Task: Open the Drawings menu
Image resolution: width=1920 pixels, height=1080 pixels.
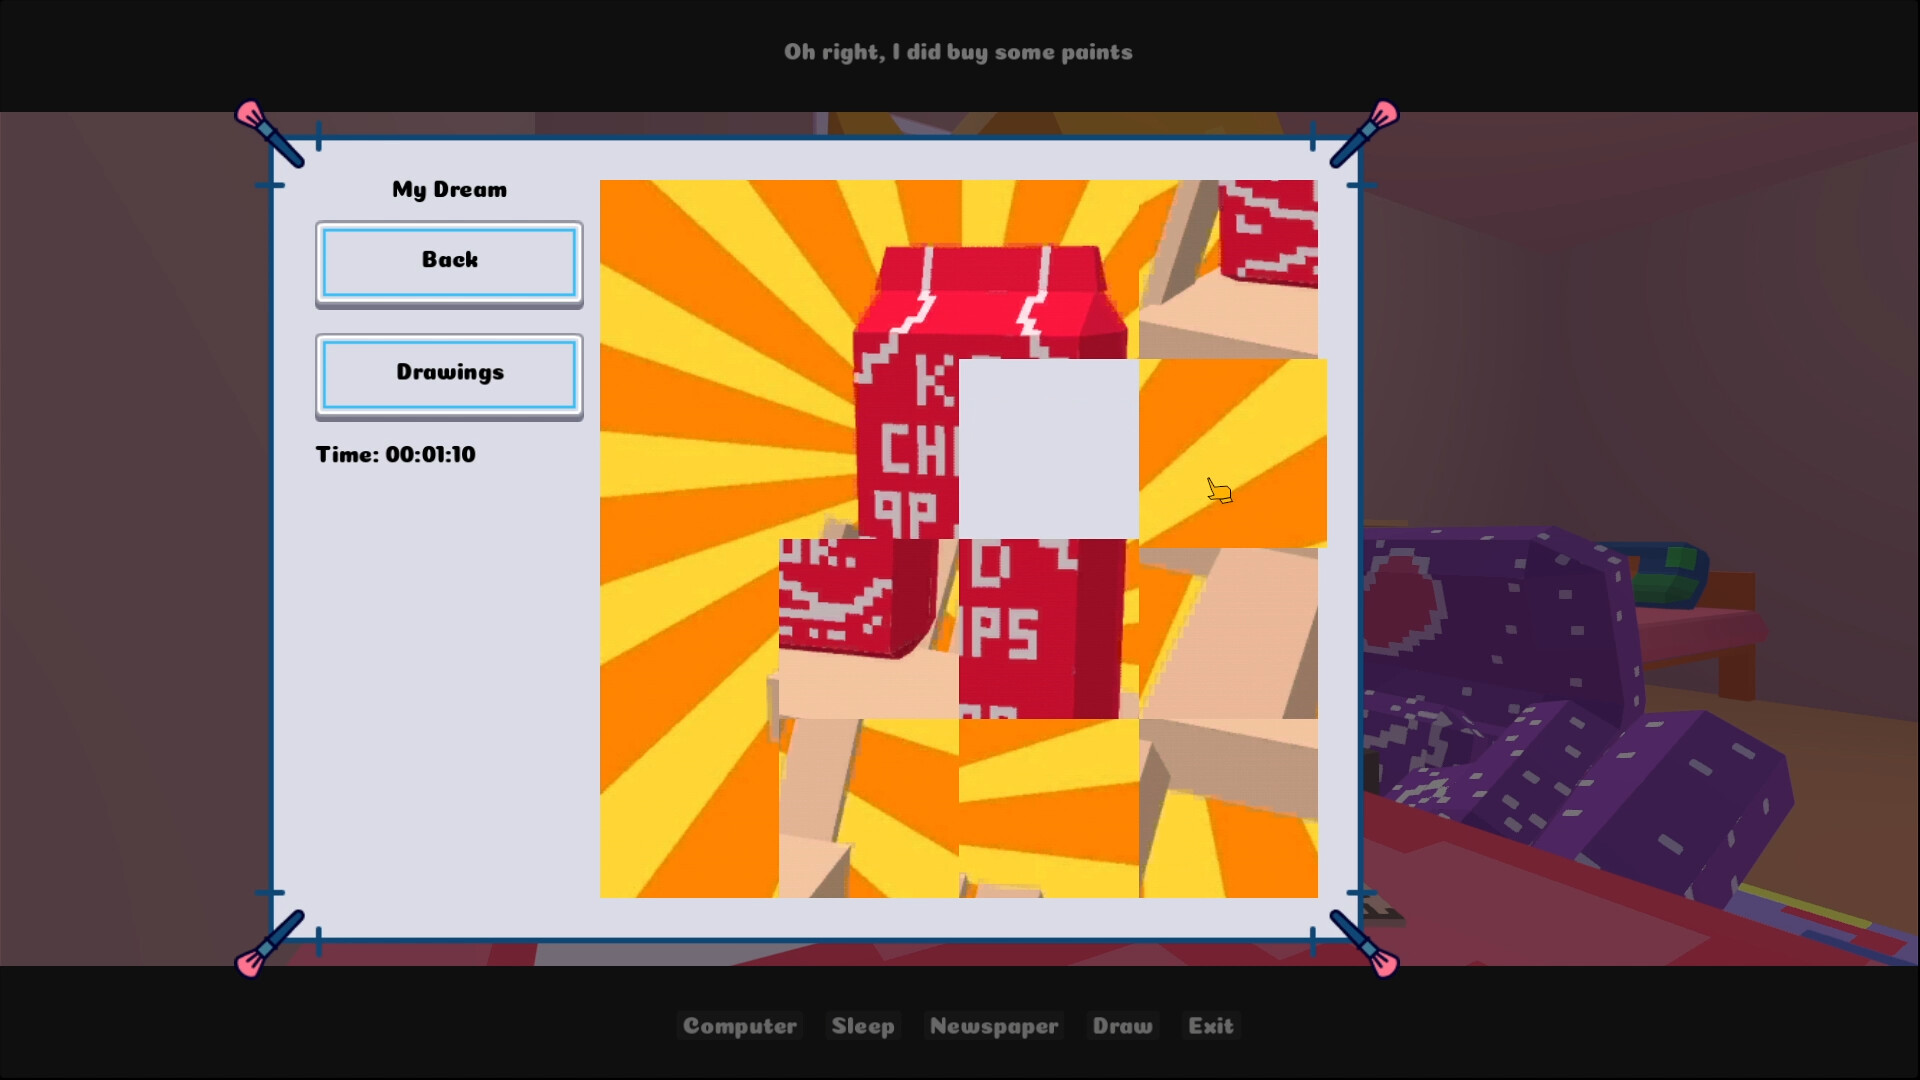Action: click(448, 373)
